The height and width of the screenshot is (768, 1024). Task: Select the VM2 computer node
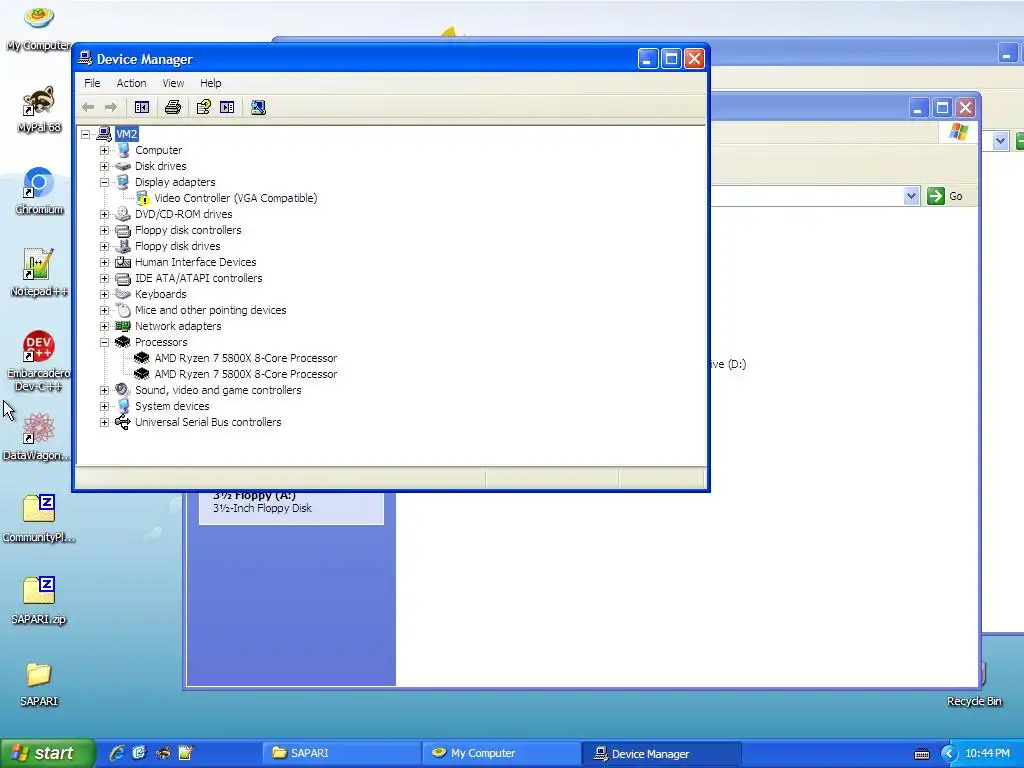(x=127, y=134)
